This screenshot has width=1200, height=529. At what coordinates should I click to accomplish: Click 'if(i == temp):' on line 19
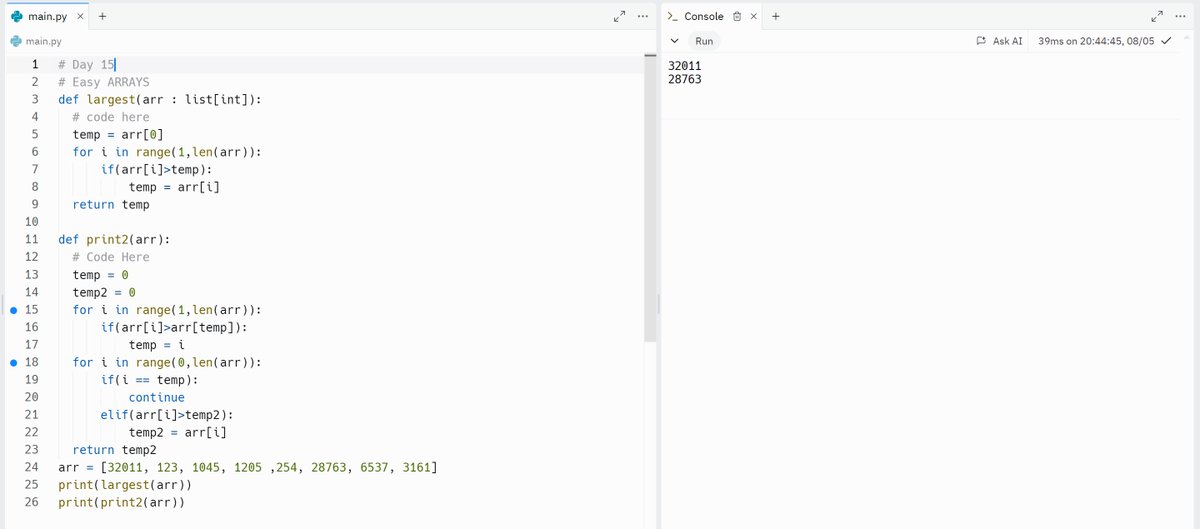pos(150,379)
